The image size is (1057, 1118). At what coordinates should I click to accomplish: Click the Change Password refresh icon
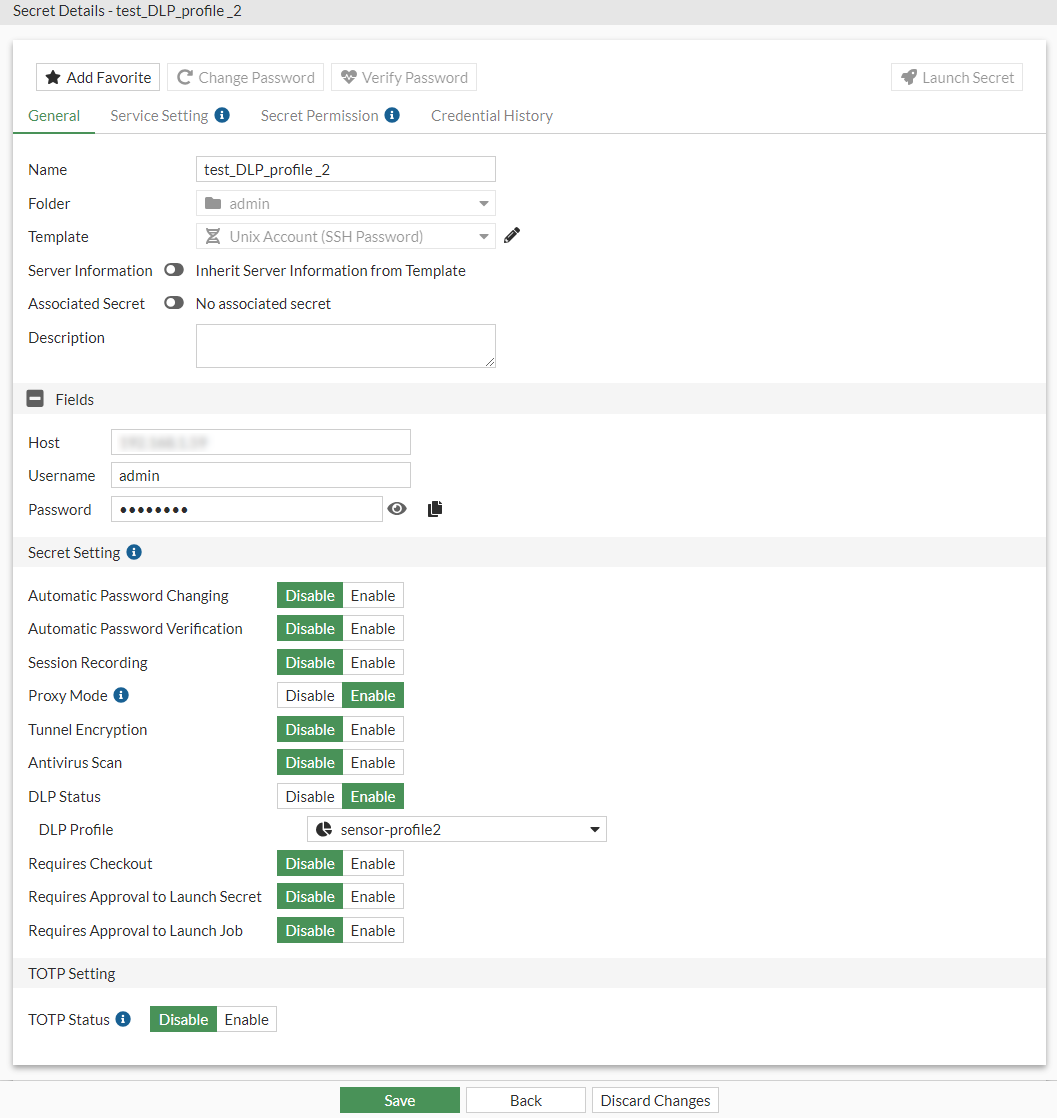[184, 76]
